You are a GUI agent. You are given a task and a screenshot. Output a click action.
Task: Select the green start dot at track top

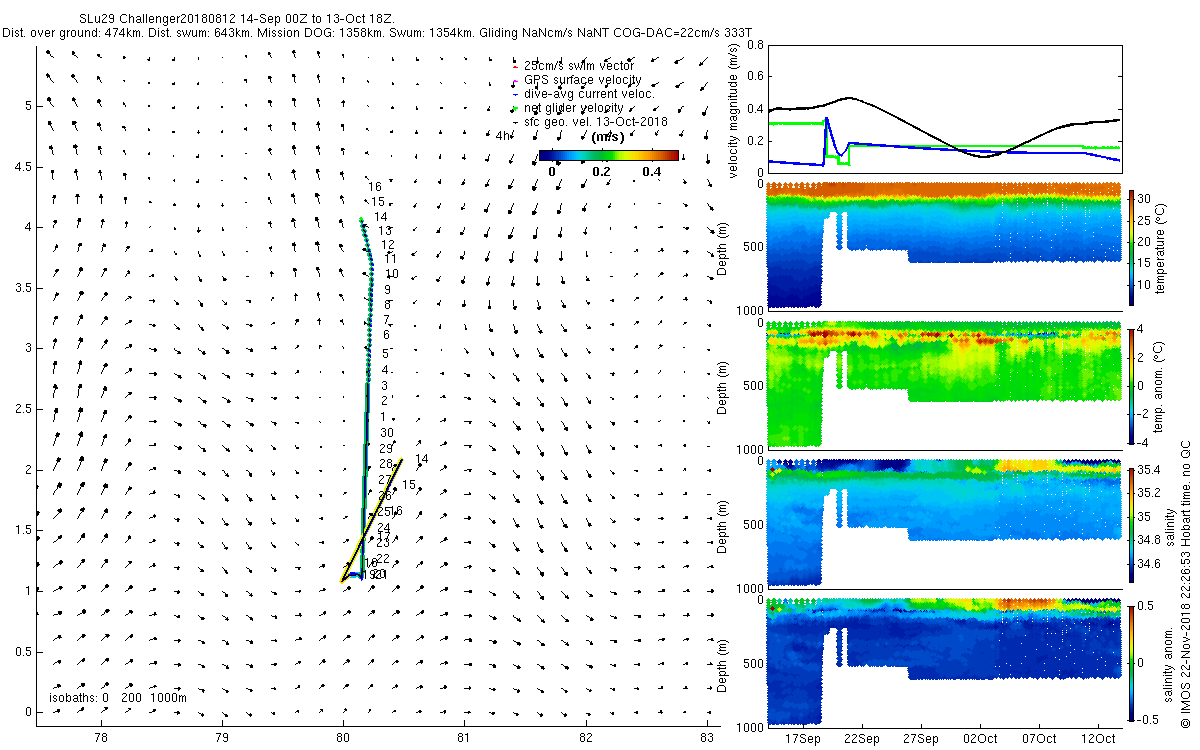pyautogui.click(x=361, y=220)
